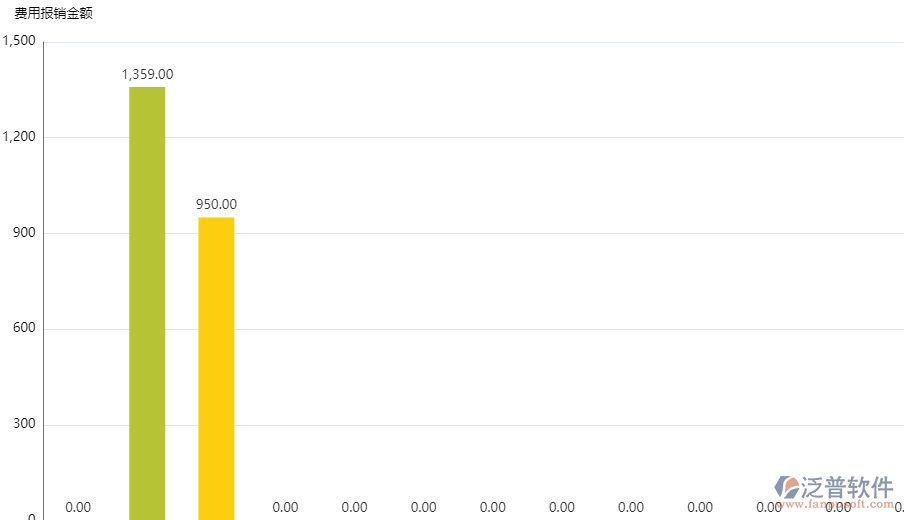
Task: Click the 0.00 label right of yellow bar
Action: (285, 507)
